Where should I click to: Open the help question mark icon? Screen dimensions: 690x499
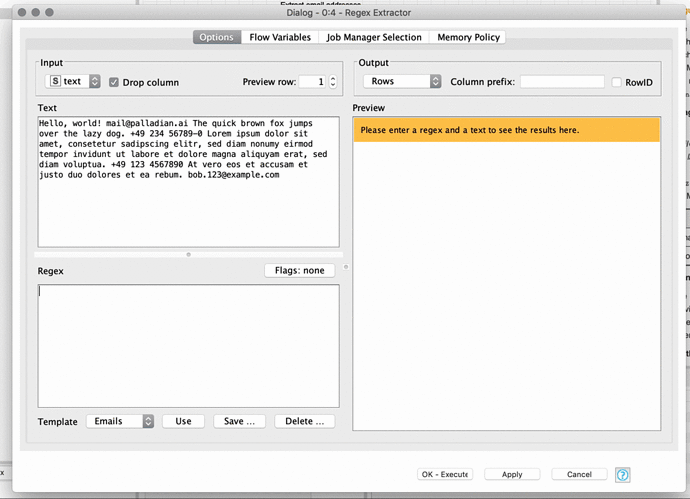(622, 475)
